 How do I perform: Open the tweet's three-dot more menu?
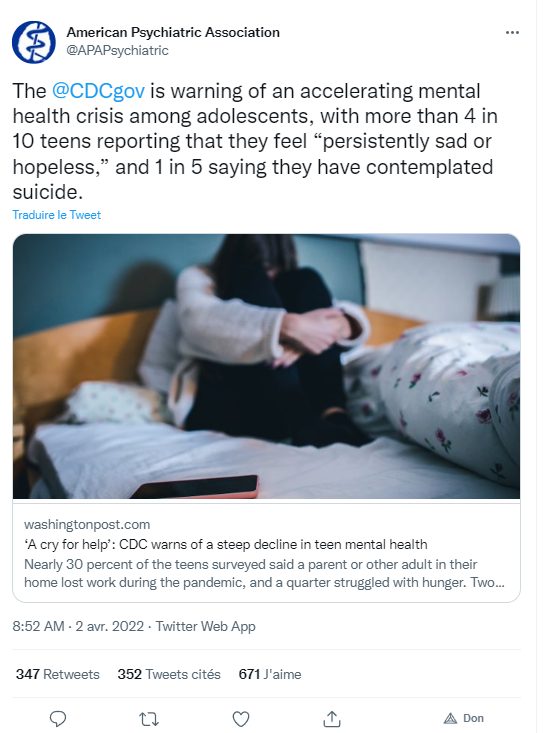[x=512, y=32]
